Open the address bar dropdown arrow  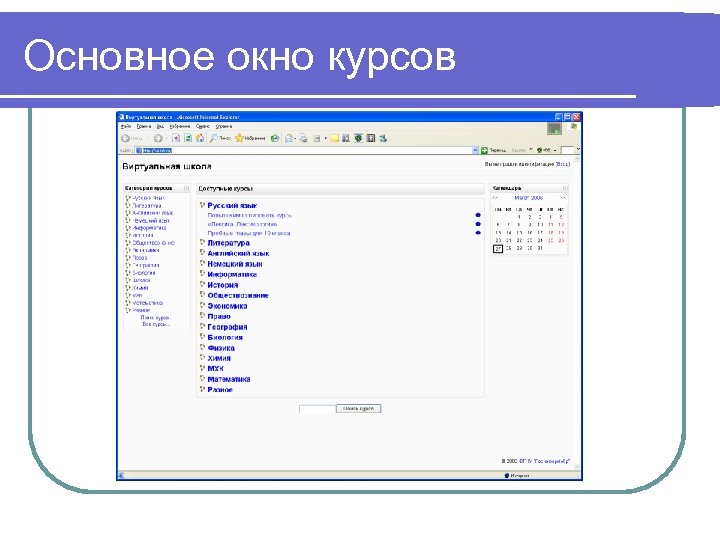pos(475,150)
